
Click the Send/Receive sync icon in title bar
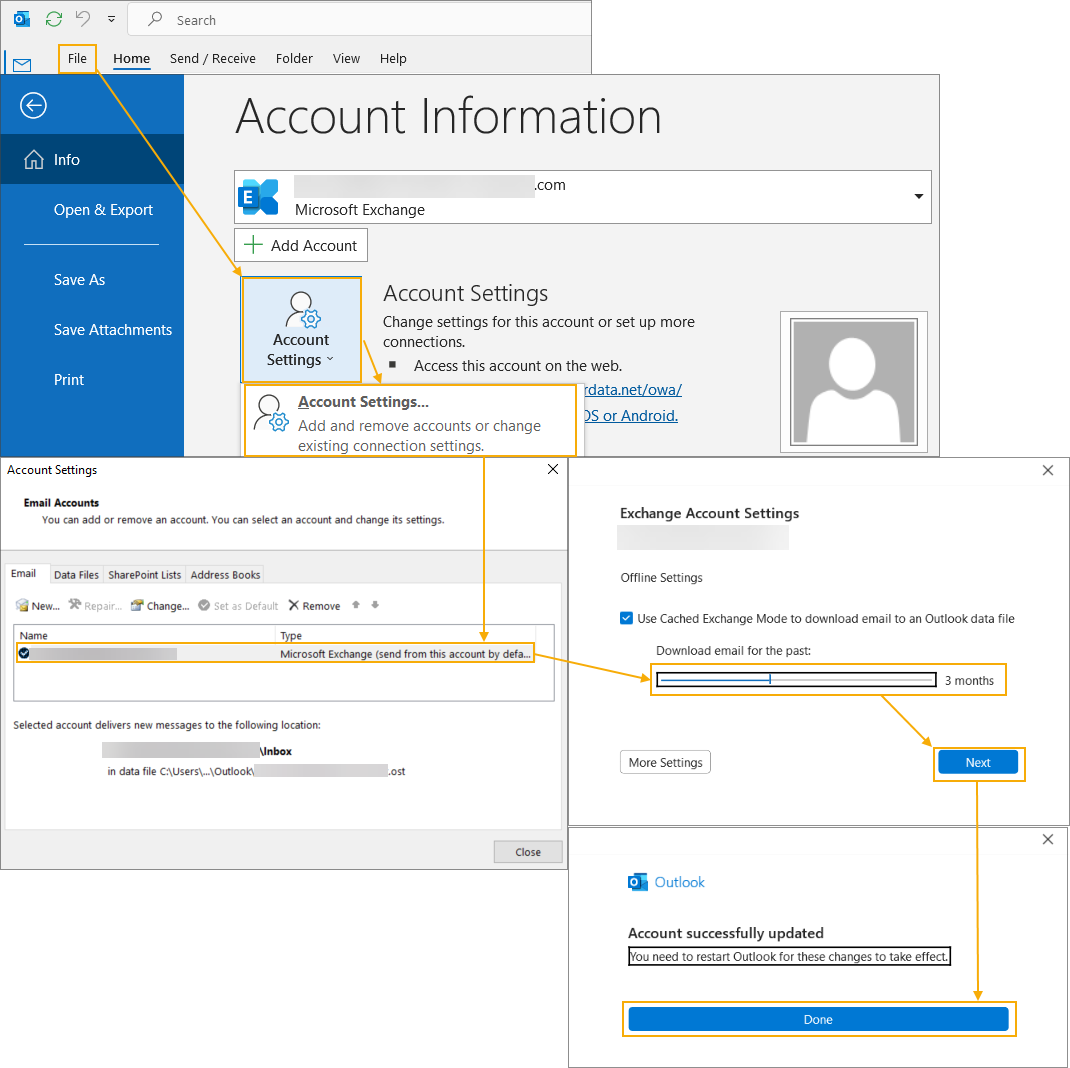54,19
